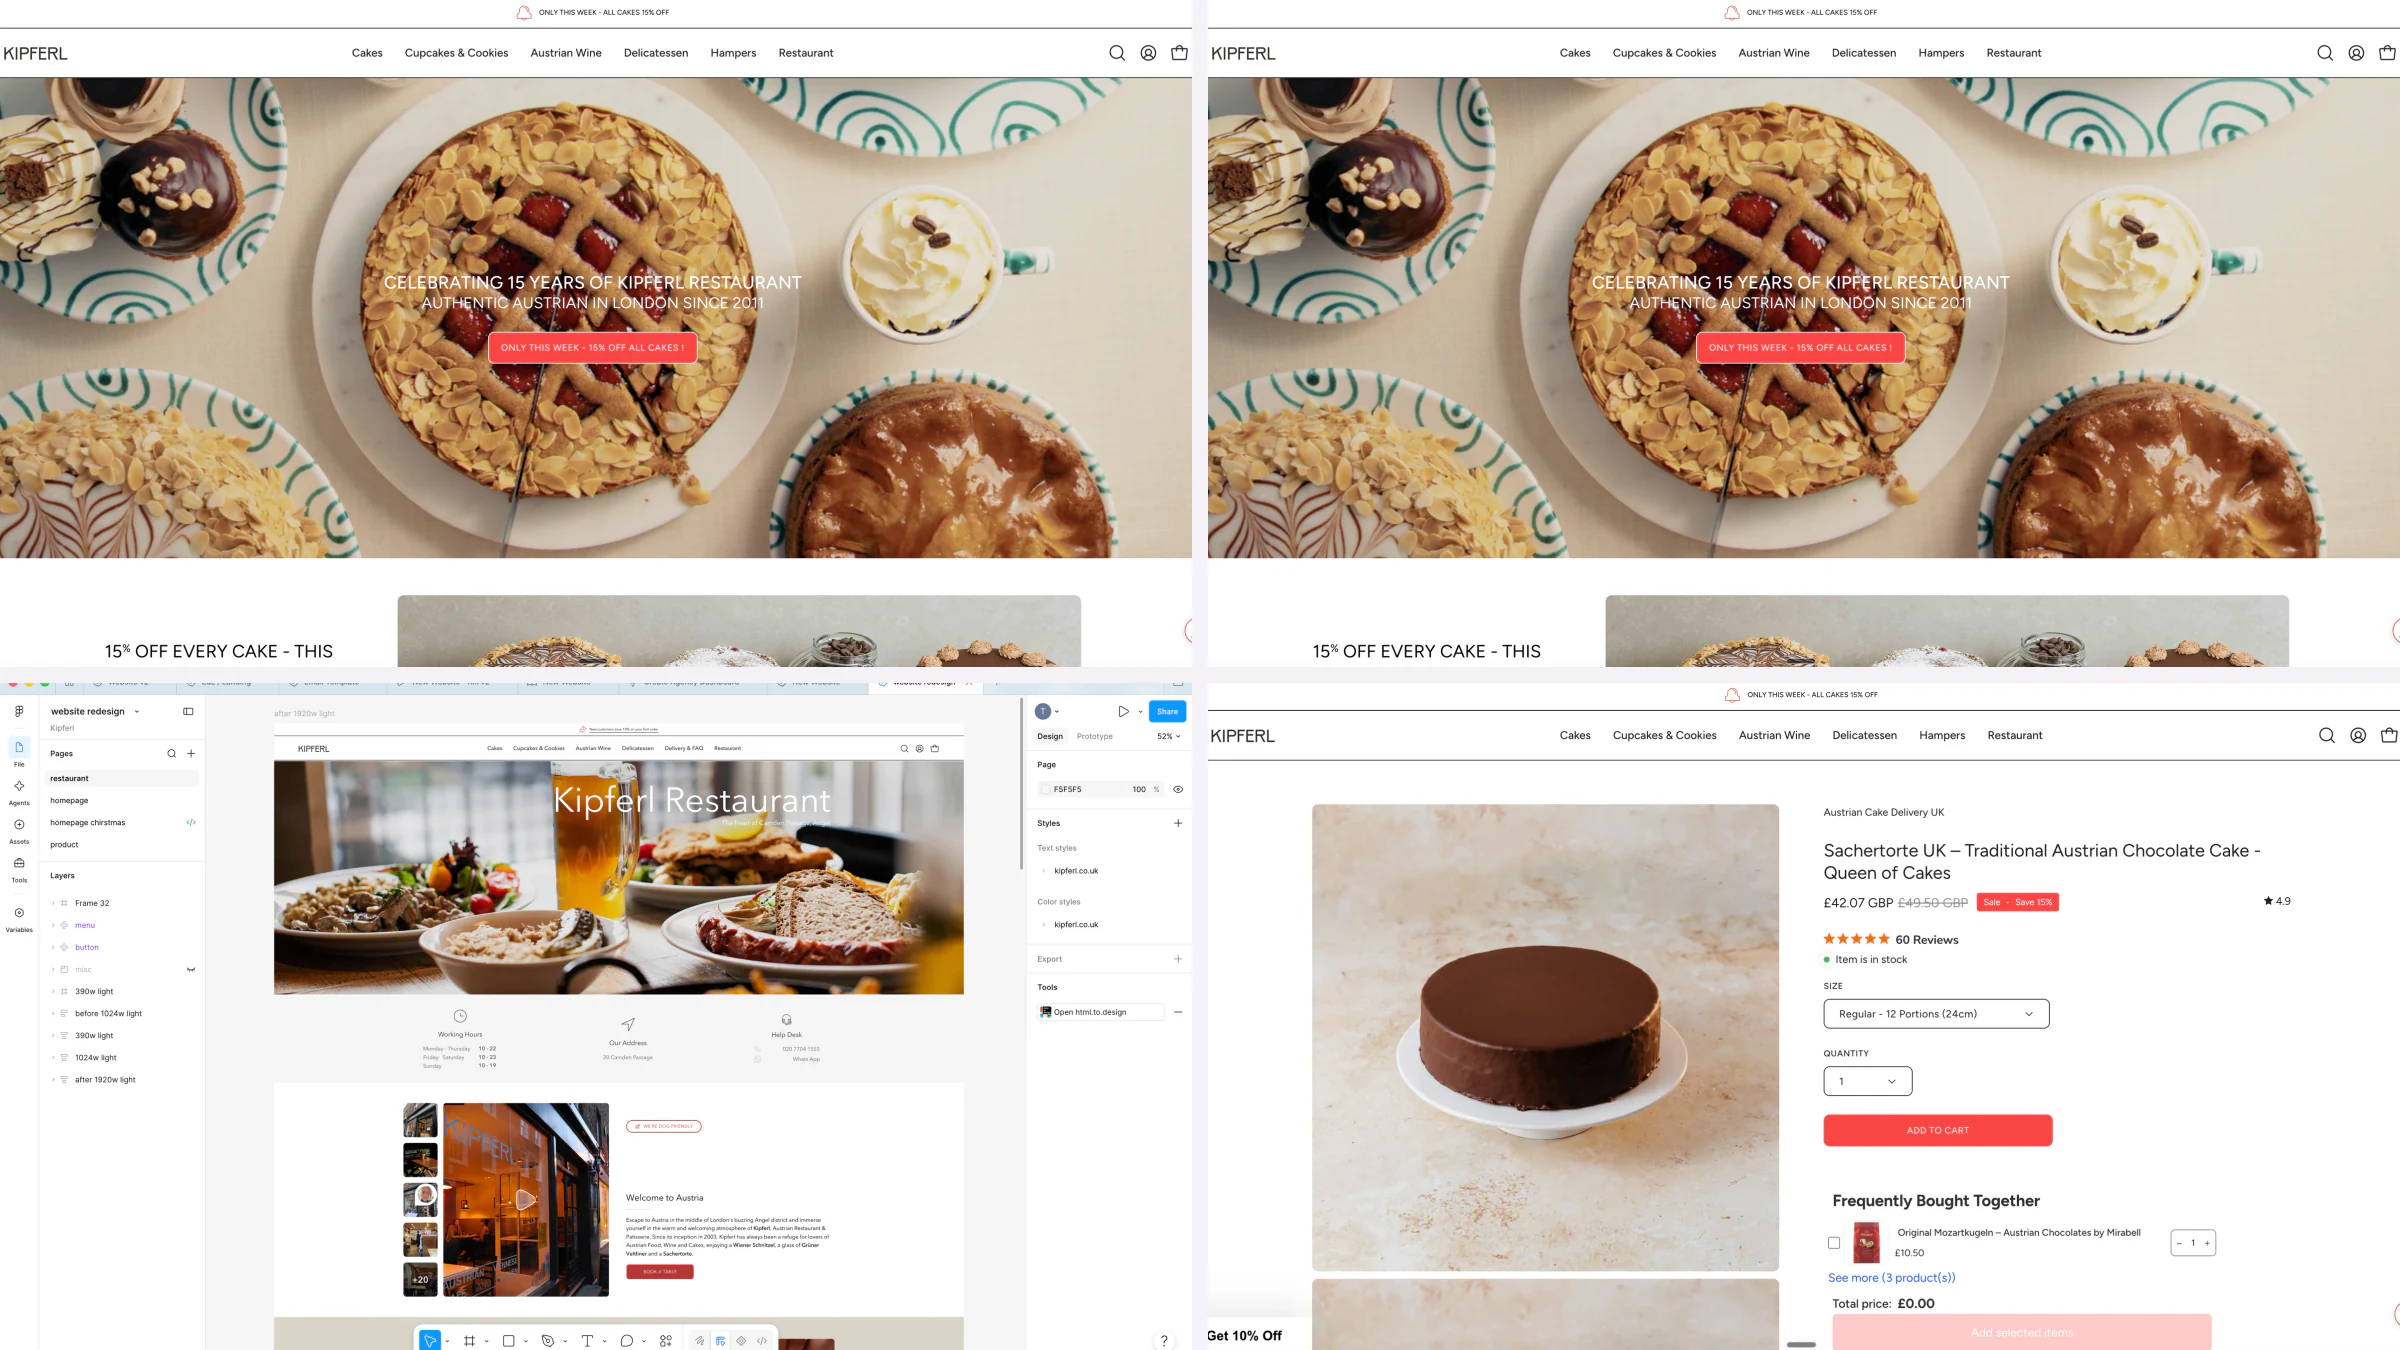Select the Comment tool in Figma's toolbar

[x=626, y=1341]
